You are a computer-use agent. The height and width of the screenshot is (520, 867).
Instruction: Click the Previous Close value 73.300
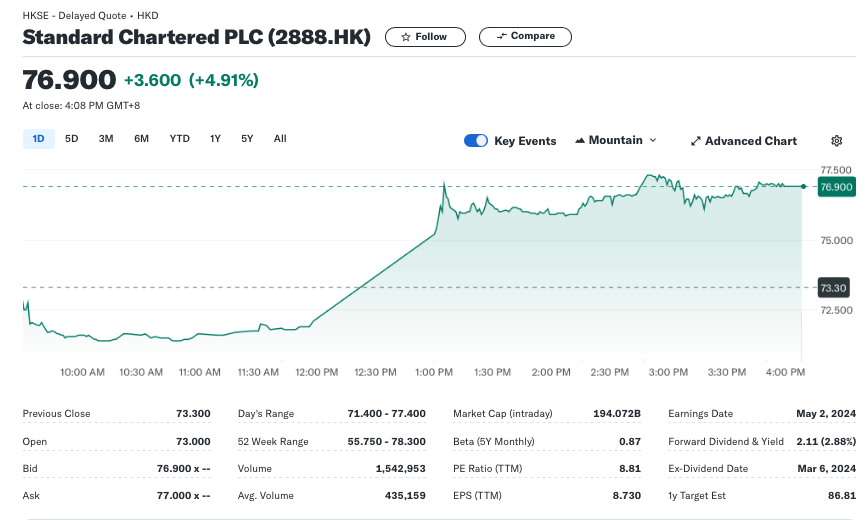[193, 414]
